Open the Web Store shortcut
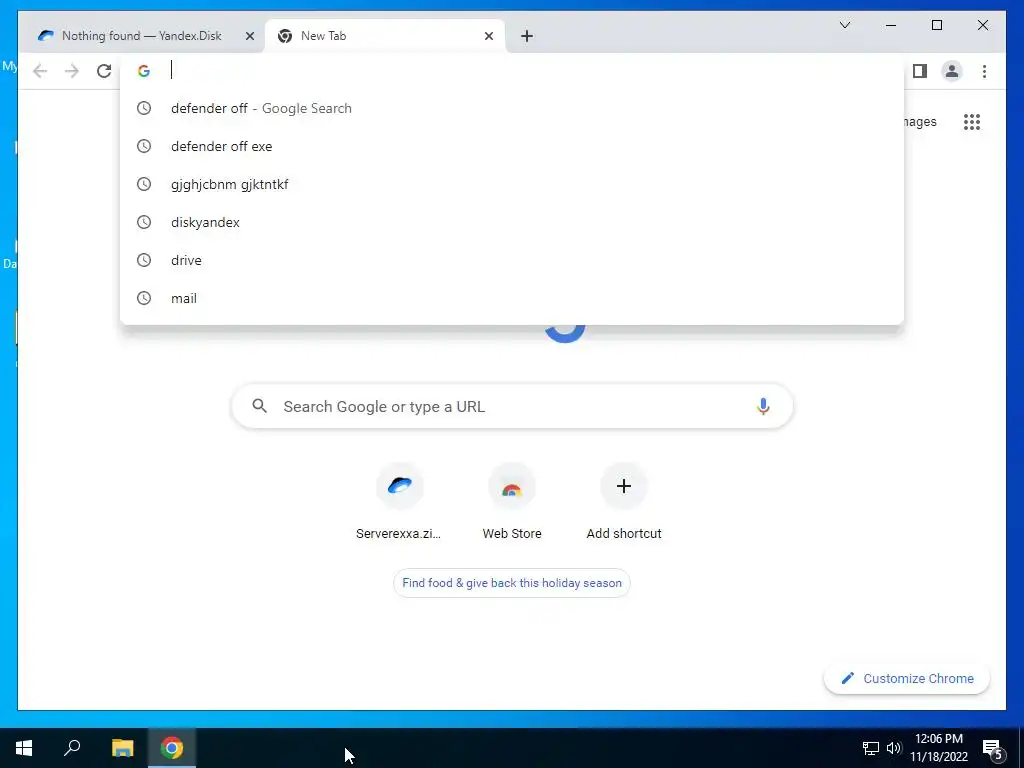The height and width of the screenshot is (768, 1024). tap(512, 502)
